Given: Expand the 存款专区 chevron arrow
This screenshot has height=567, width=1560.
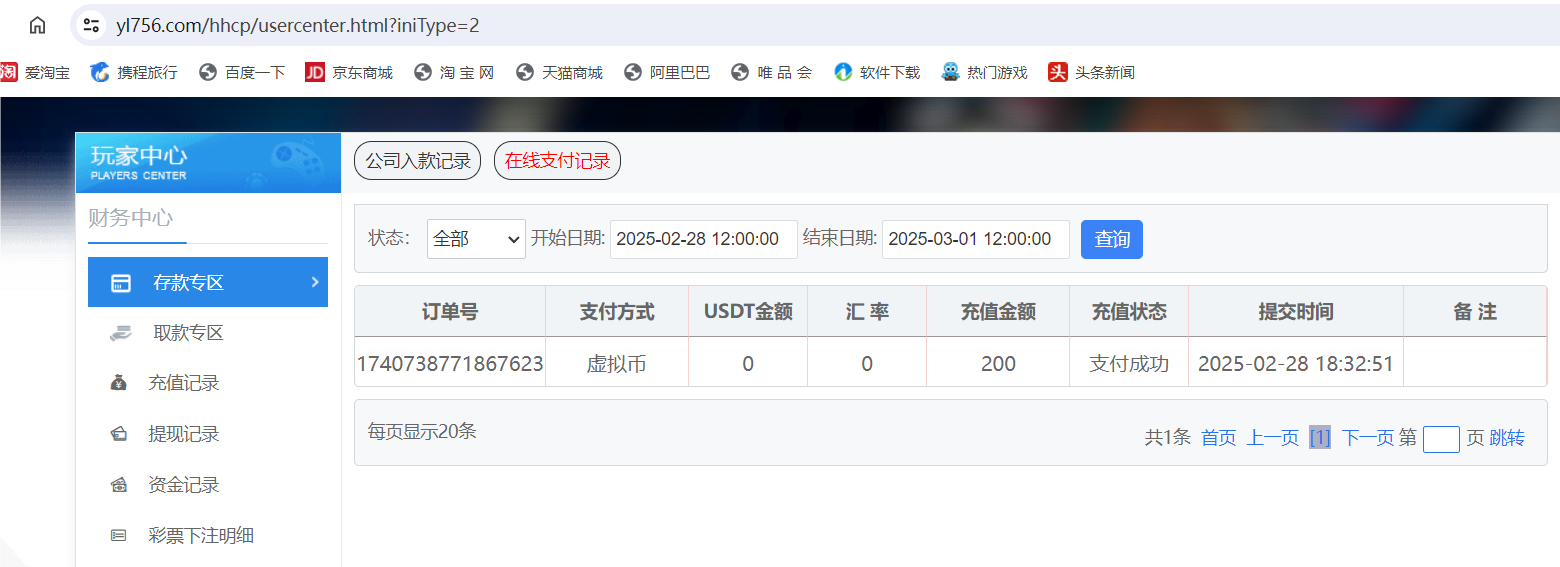Looking at the screenshot, I should 314,282.
